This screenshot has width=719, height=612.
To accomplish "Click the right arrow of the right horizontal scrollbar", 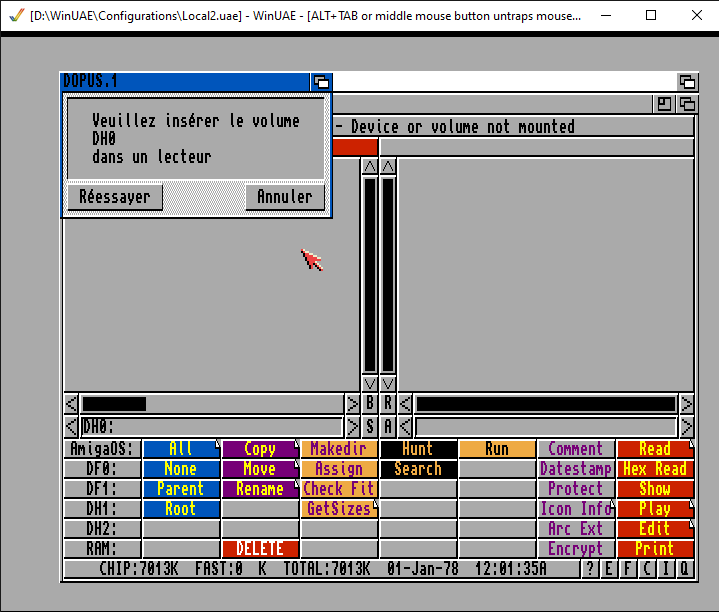I will (686, 404).
